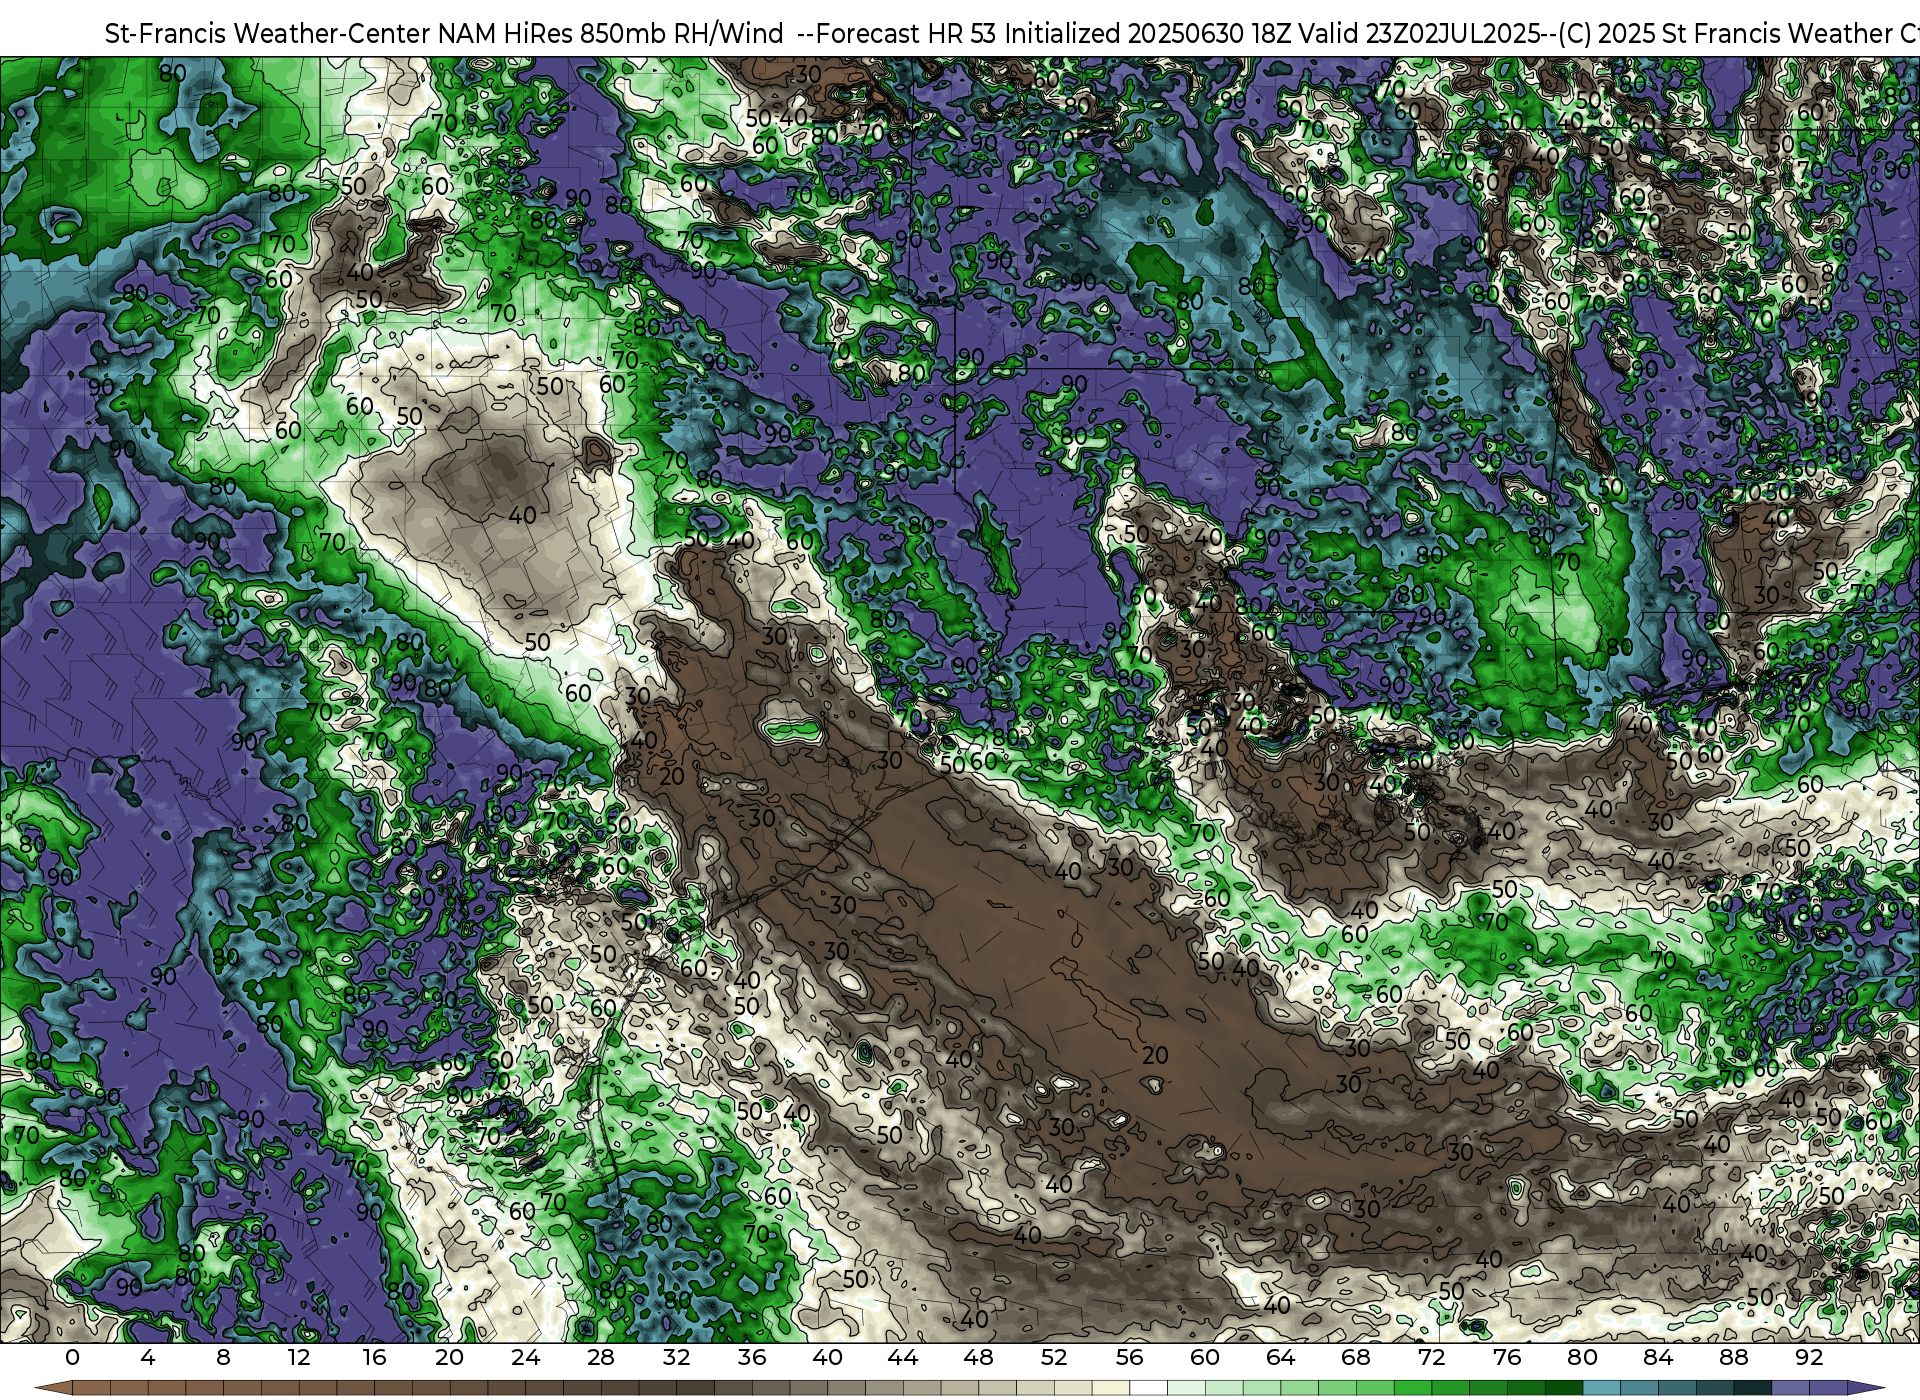The height and width of the screenshot is (1400, 1920).
Task: Click the colorbar label '76'
Action: tap(1507, 1357)
